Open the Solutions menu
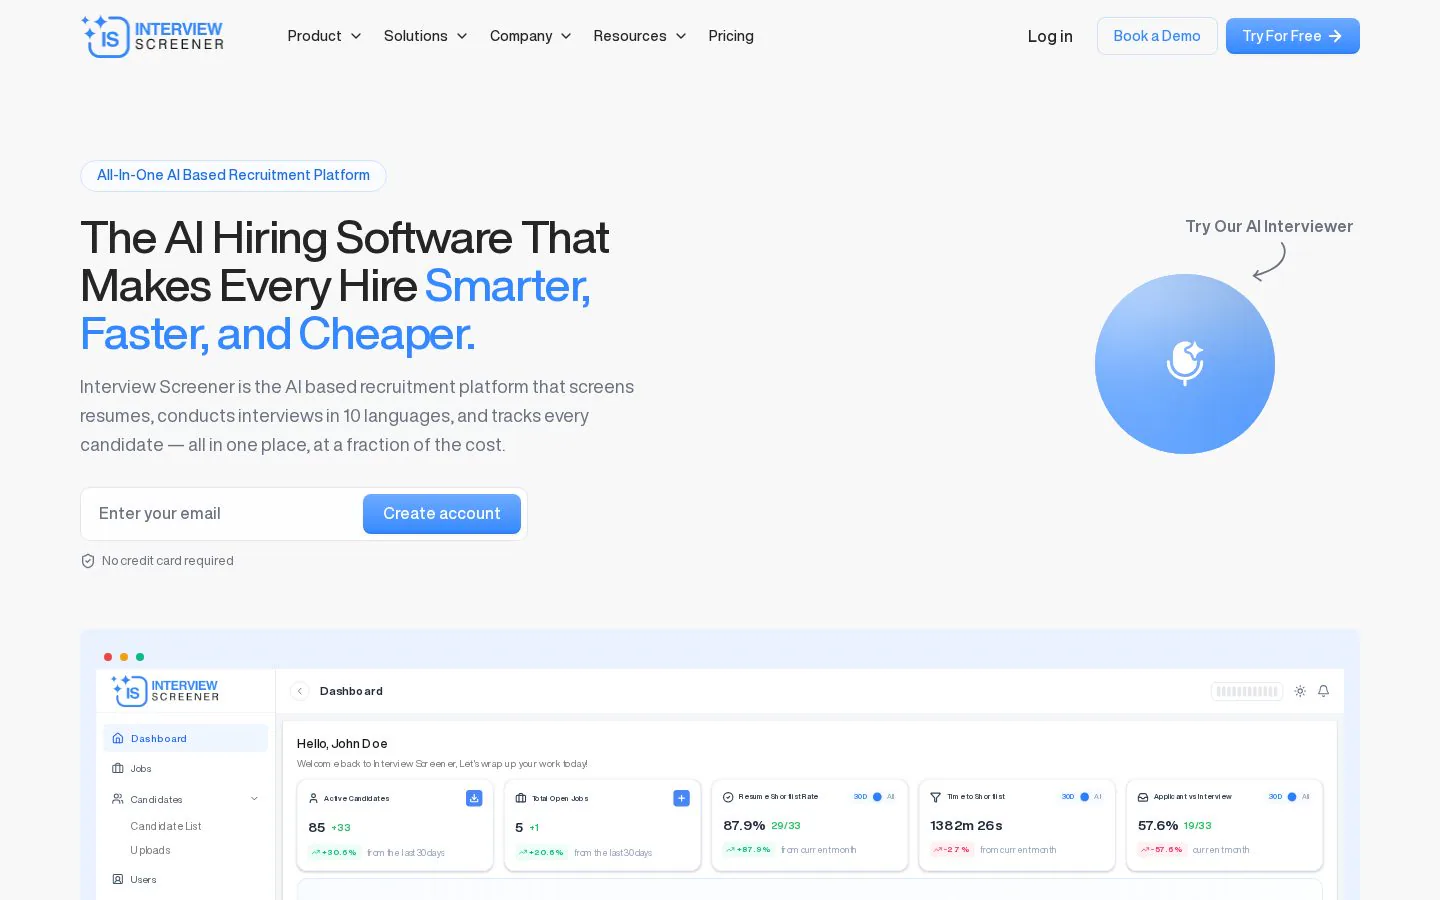 pyautogui.click(x=425, y=36)
